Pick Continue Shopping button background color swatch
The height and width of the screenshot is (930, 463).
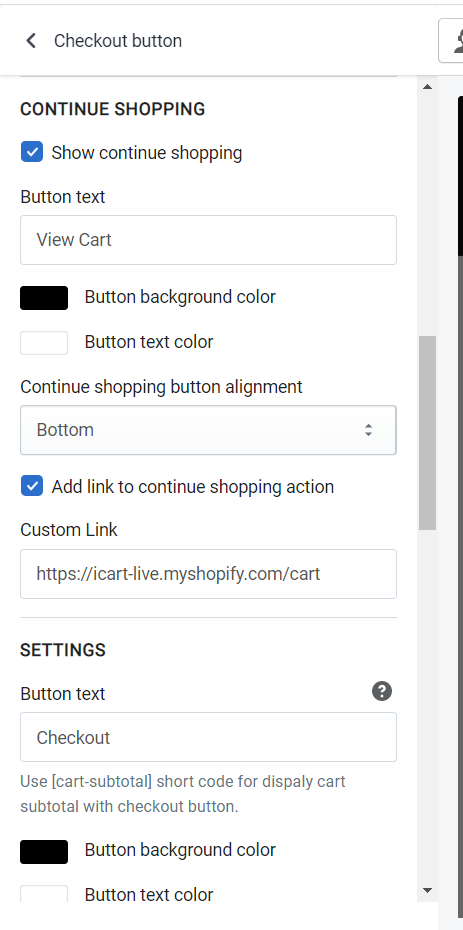[x=44, y=298]
